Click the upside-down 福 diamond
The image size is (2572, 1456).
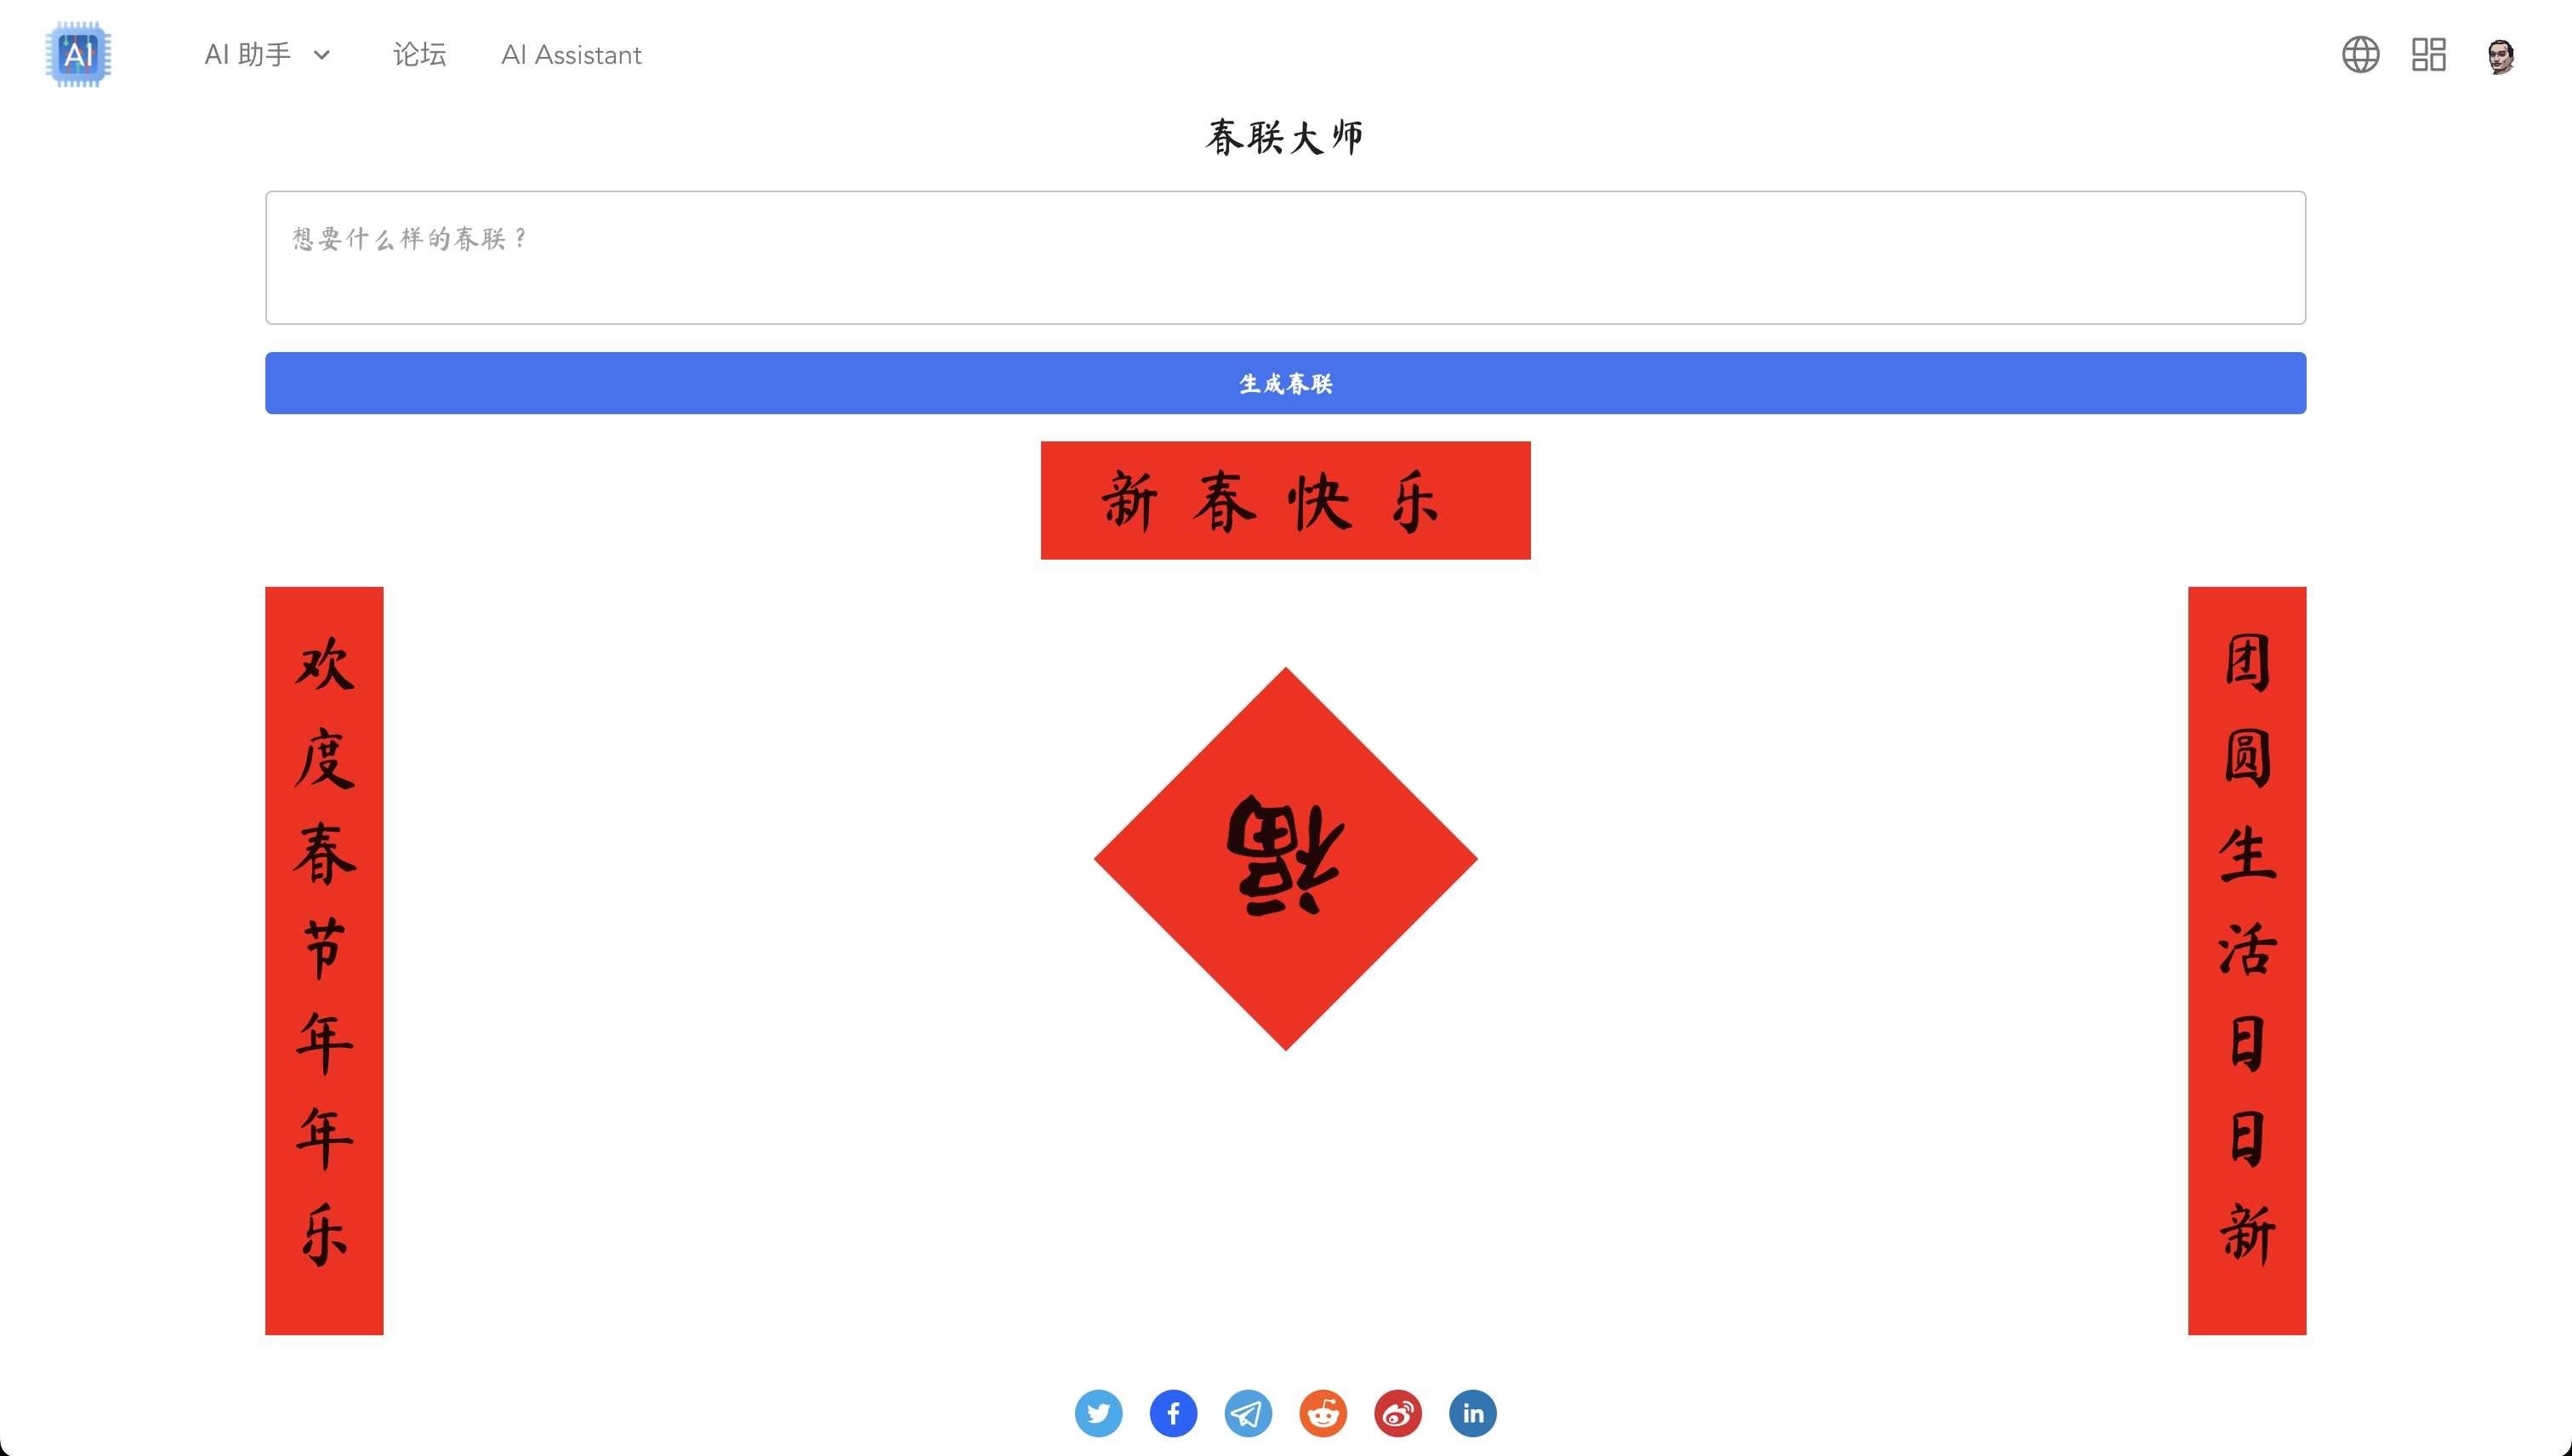[x=1285, y=859]
